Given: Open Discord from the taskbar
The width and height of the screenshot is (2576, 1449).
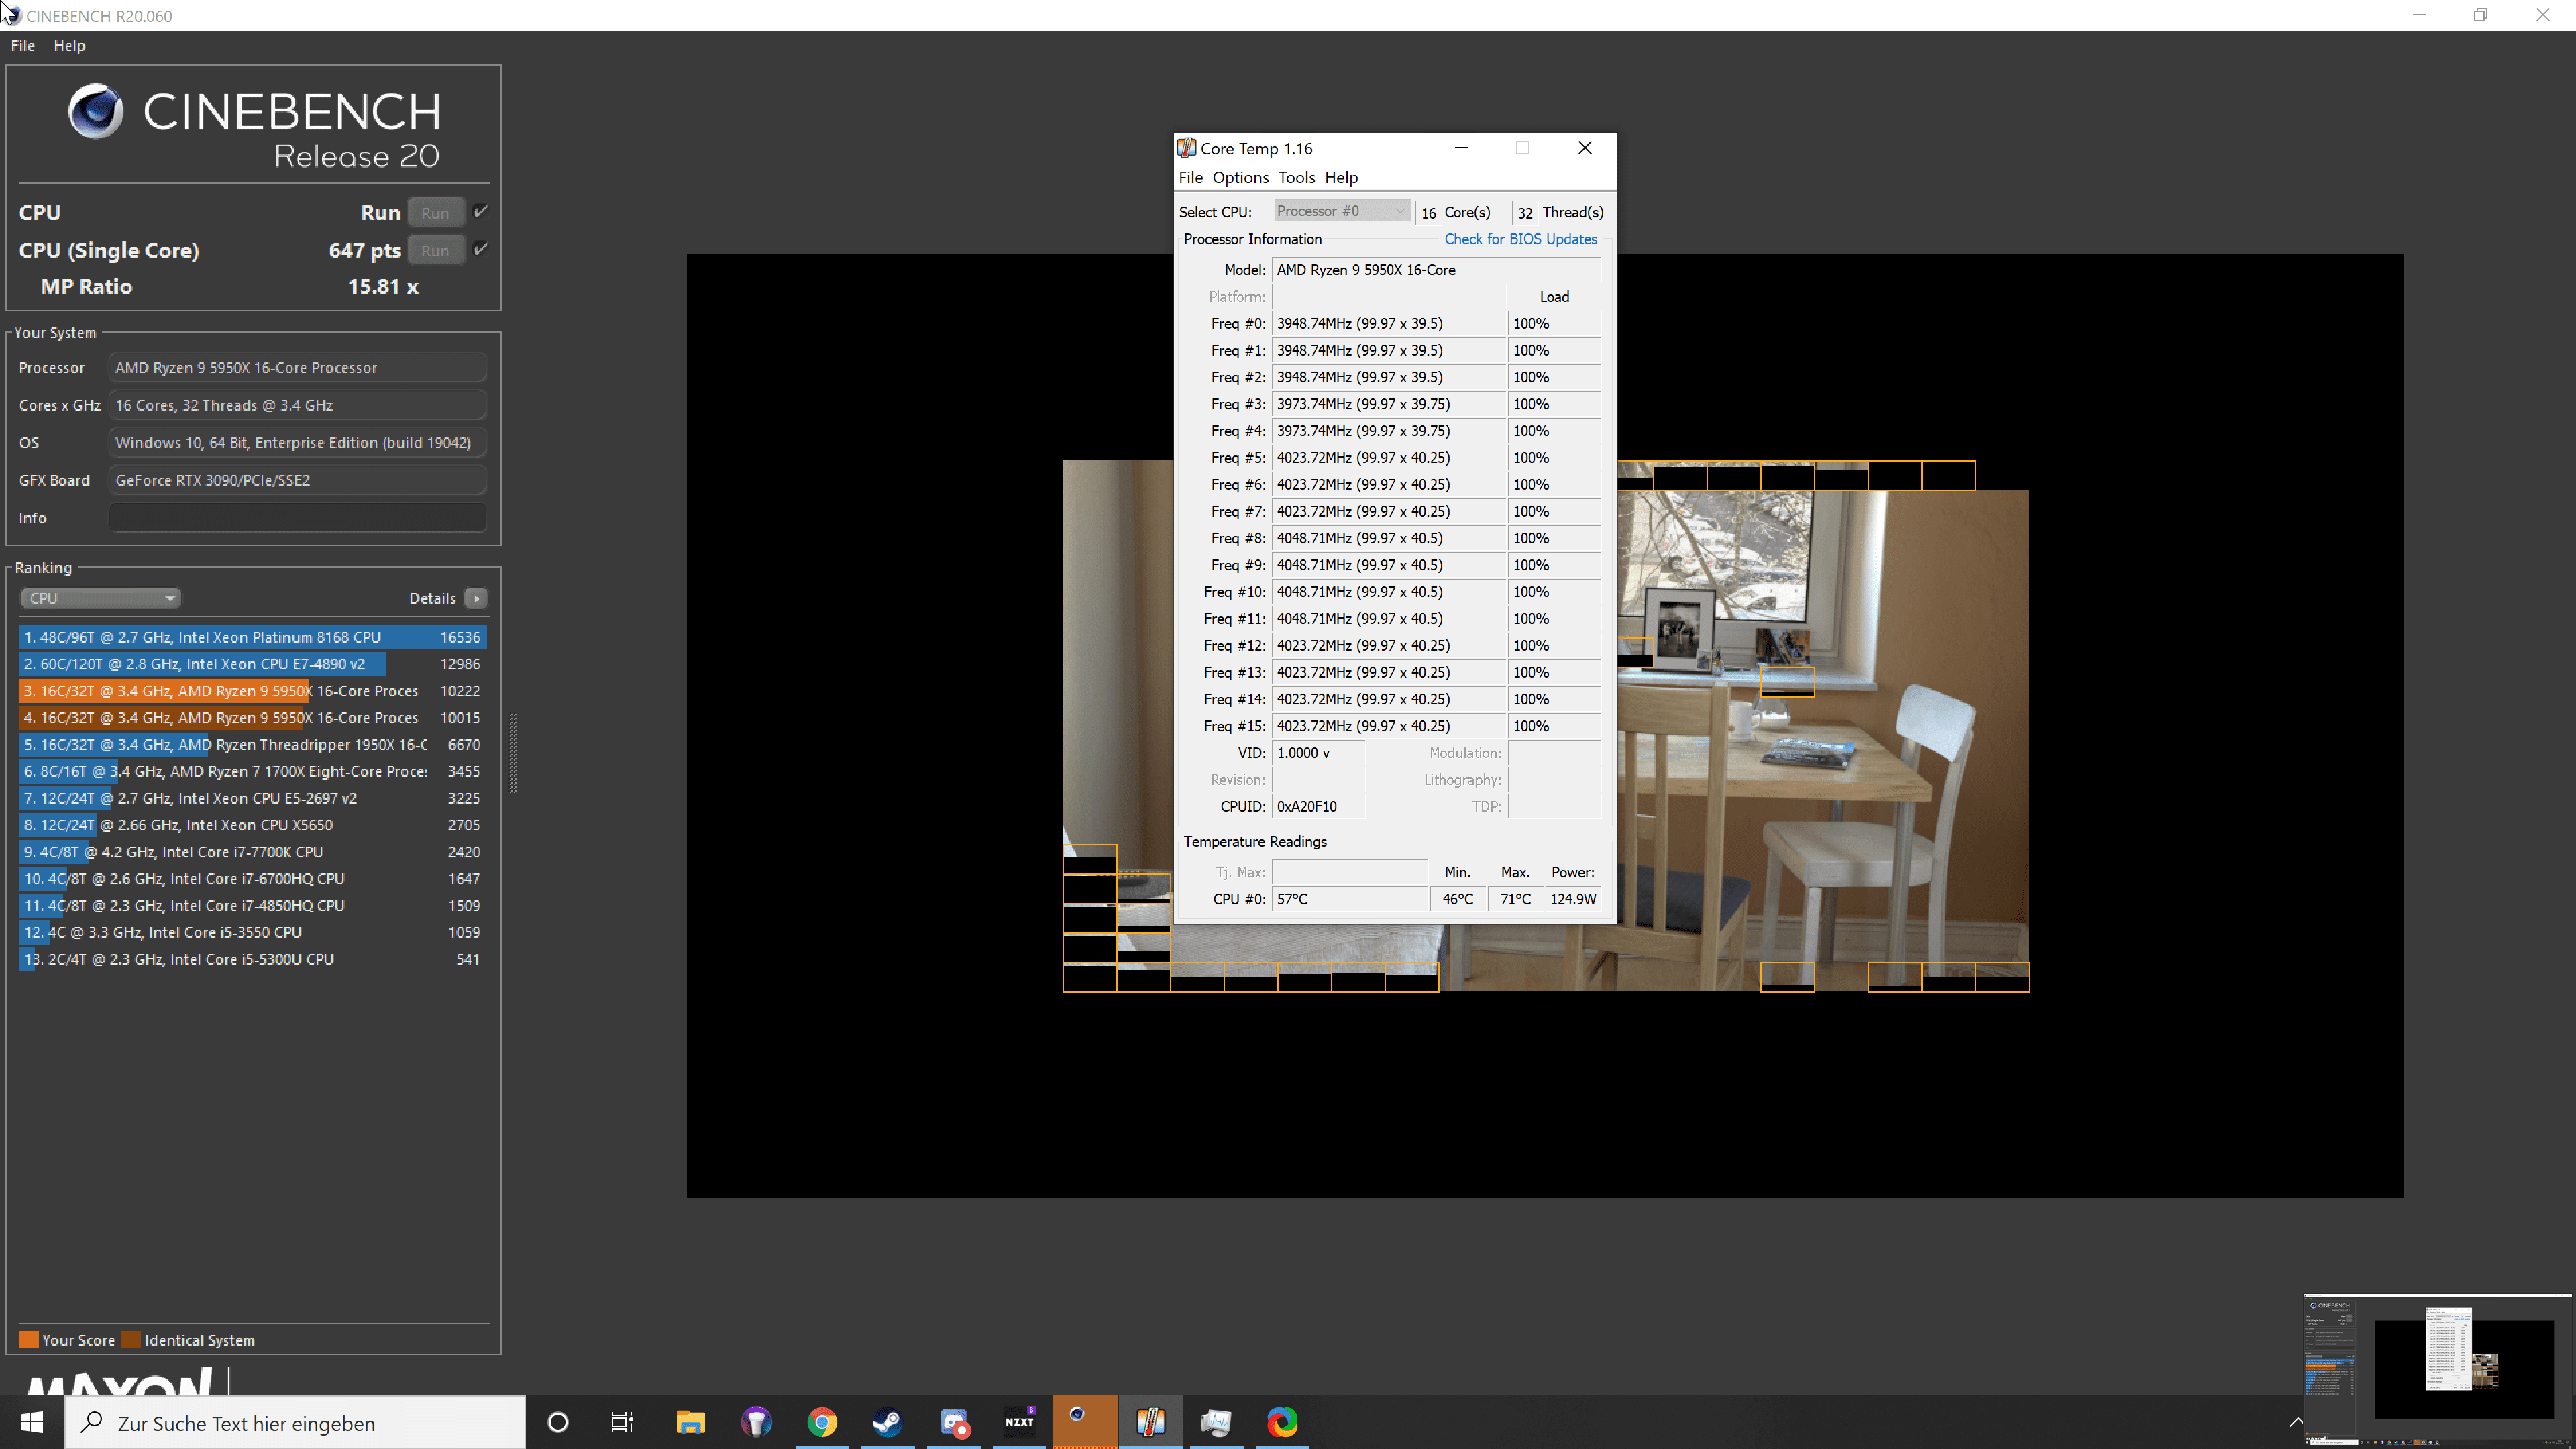Looking at the screenshot, I should [x=954, y=1422].
